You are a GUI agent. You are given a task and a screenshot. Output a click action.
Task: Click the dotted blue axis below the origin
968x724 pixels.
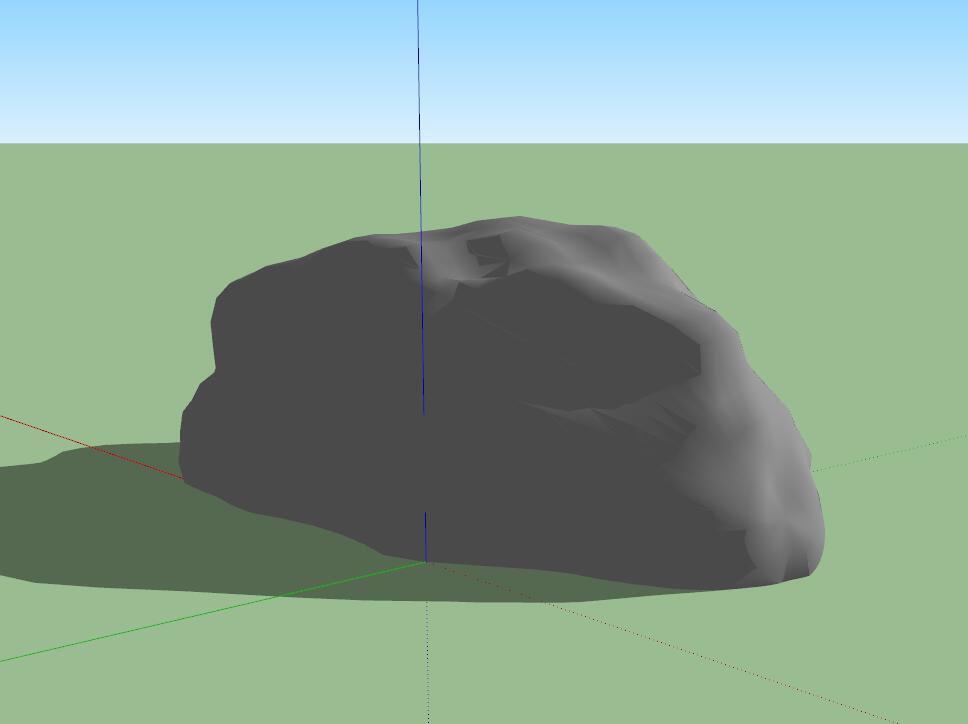(x=428, y=650)
